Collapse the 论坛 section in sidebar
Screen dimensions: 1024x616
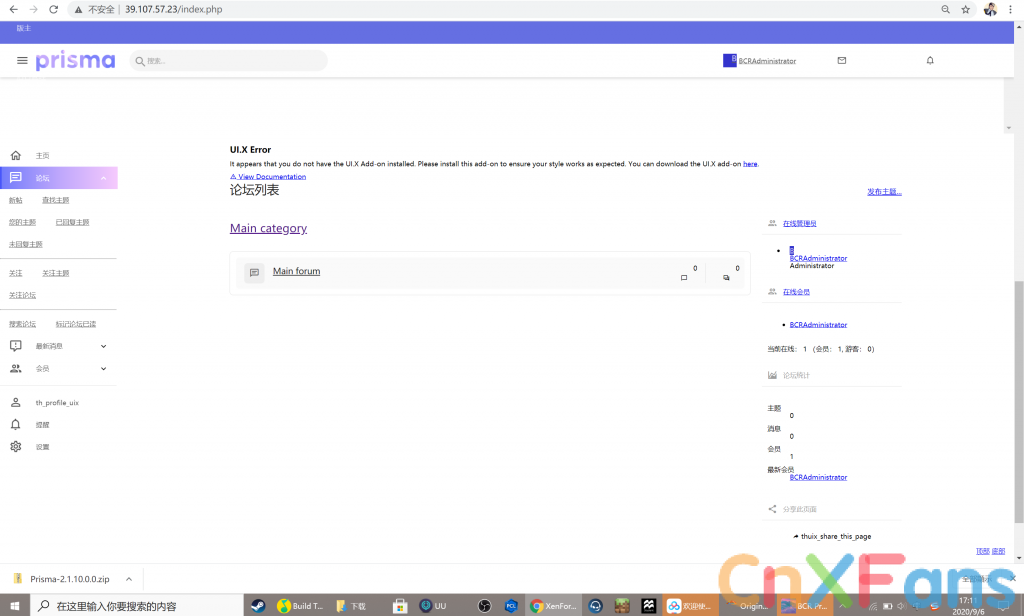pyautogui.click(x=104, y=178)
